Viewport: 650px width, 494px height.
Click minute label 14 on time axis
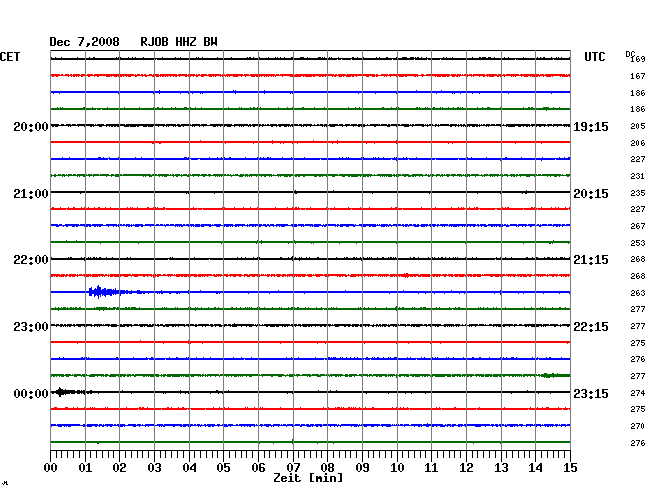[x=535, y=467]
